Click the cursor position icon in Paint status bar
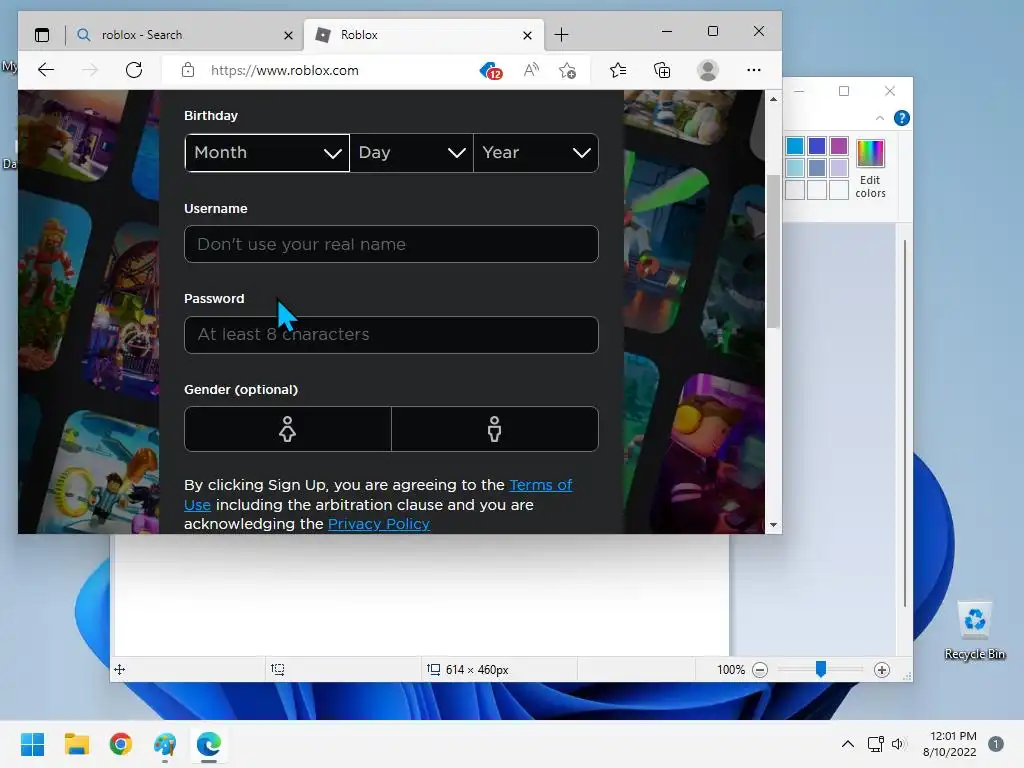Image resolution: width=1024 pixels, height=768 pixels. tap(120, 669)
